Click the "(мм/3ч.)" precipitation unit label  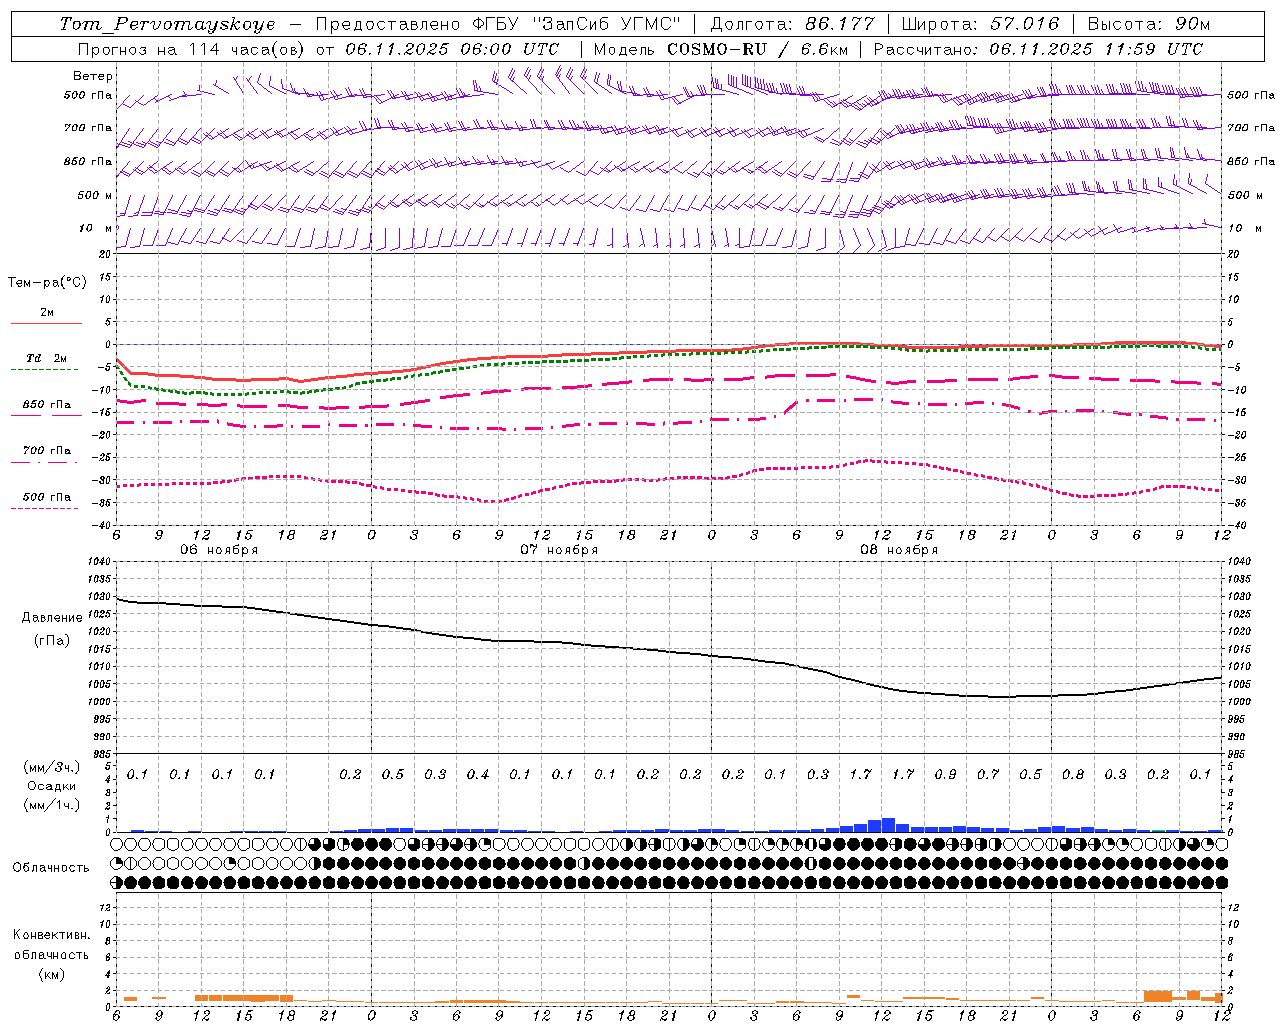(x=51, y=767)
